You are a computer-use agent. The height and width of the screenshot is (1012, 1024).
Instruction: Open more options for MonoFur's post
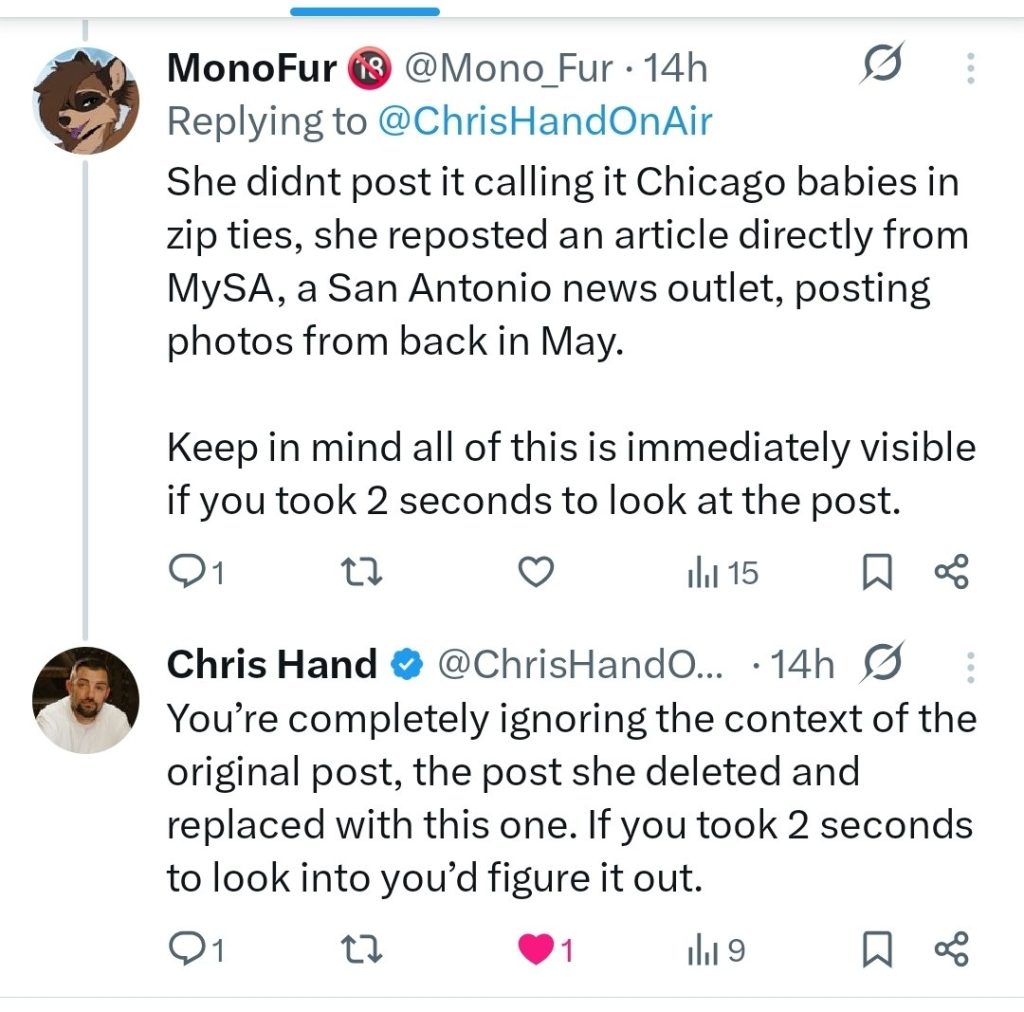969,67
